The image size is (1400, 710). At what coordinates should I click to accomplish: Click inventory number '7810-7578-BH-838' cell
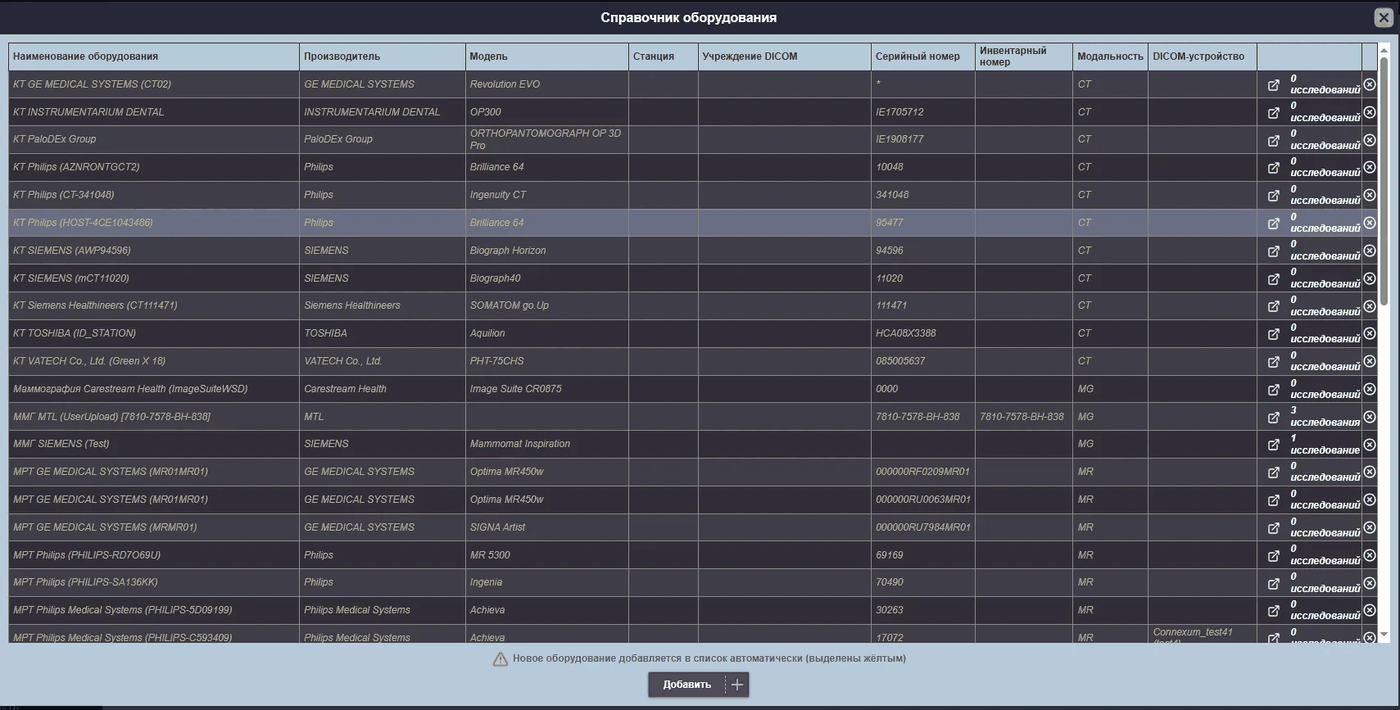click(x=1024, y=416)
